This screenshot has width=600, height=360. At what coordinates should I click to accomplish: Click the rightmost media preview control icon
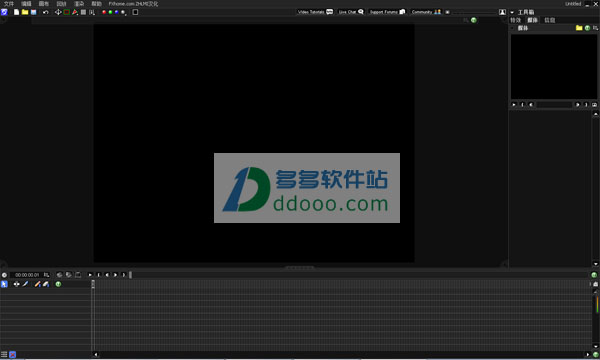point(594,104)
